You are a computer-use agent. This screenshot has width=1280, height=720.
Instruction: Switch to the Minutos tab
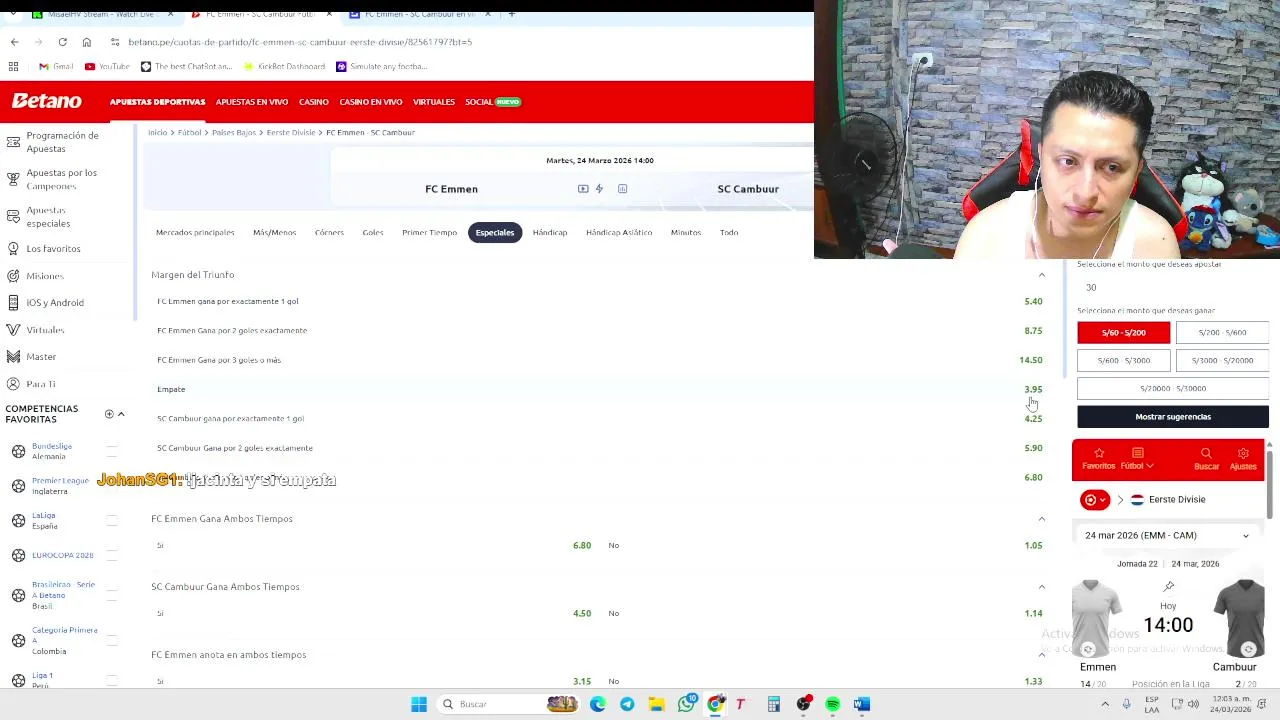[x=686, y=232]
